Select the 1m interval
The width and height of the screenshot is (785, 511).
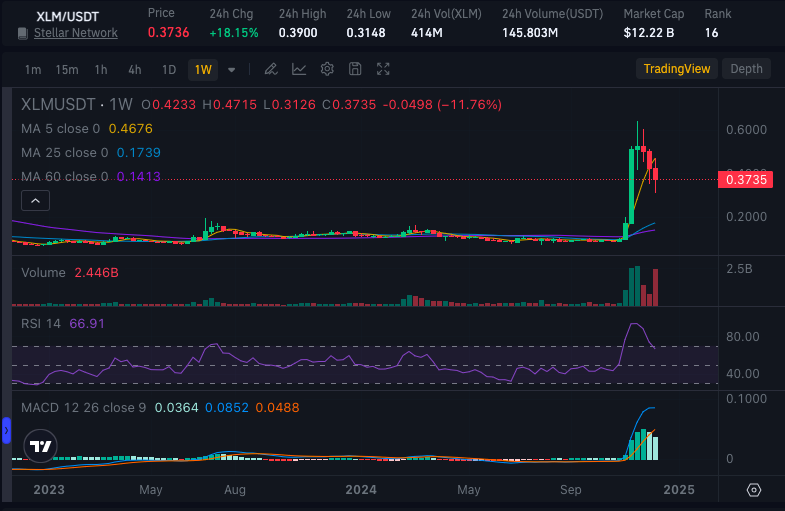[x=33, y=70]
